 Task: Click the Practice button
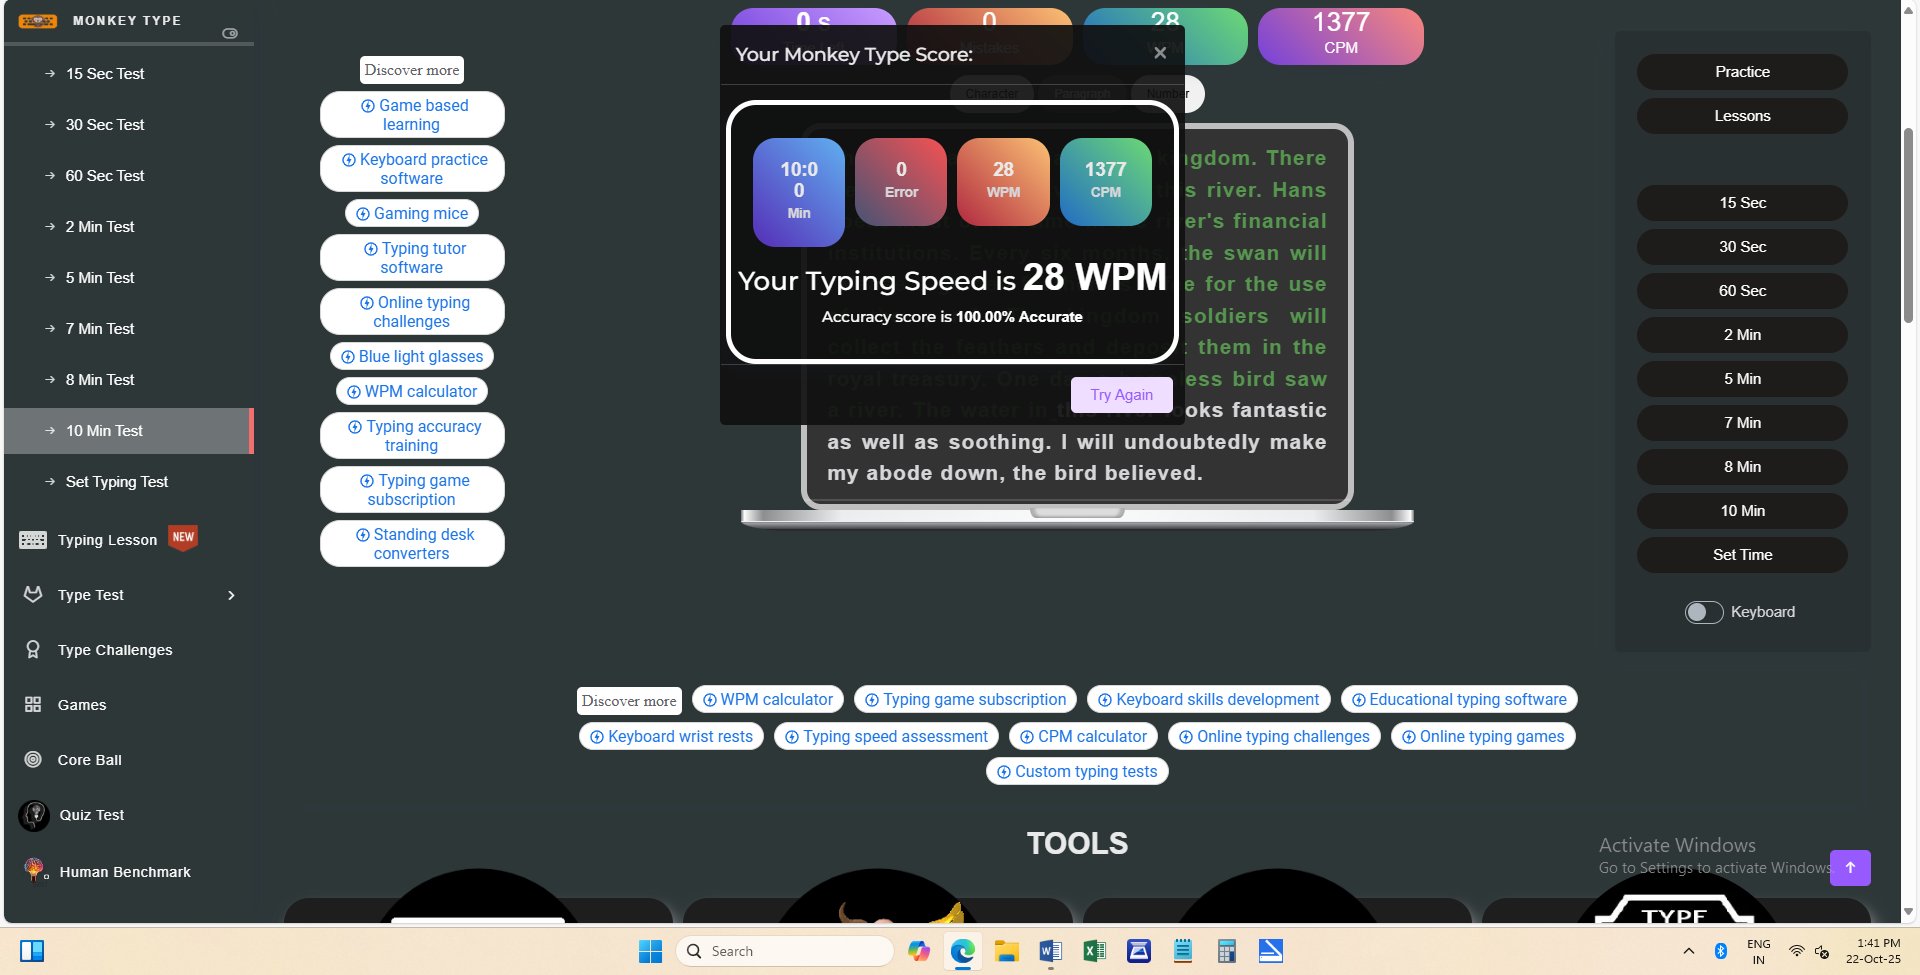pos(1741,72)
